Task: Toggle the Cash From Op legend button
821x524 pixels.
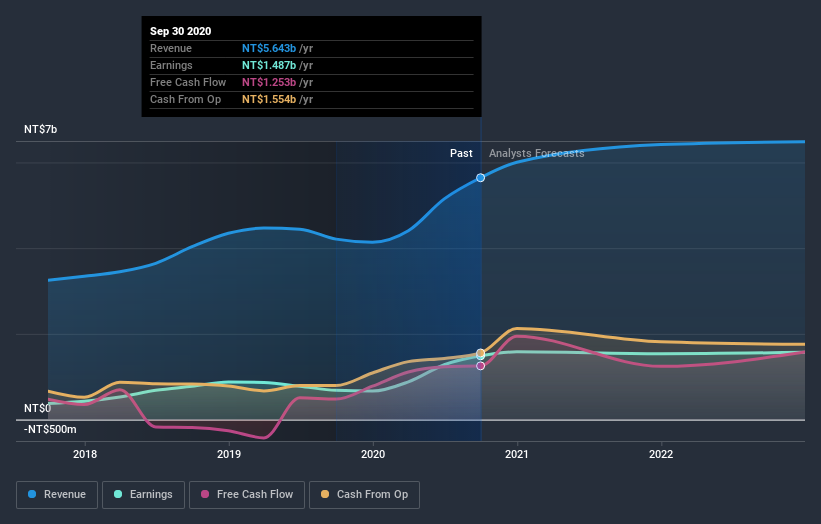Action: [364, 495]
